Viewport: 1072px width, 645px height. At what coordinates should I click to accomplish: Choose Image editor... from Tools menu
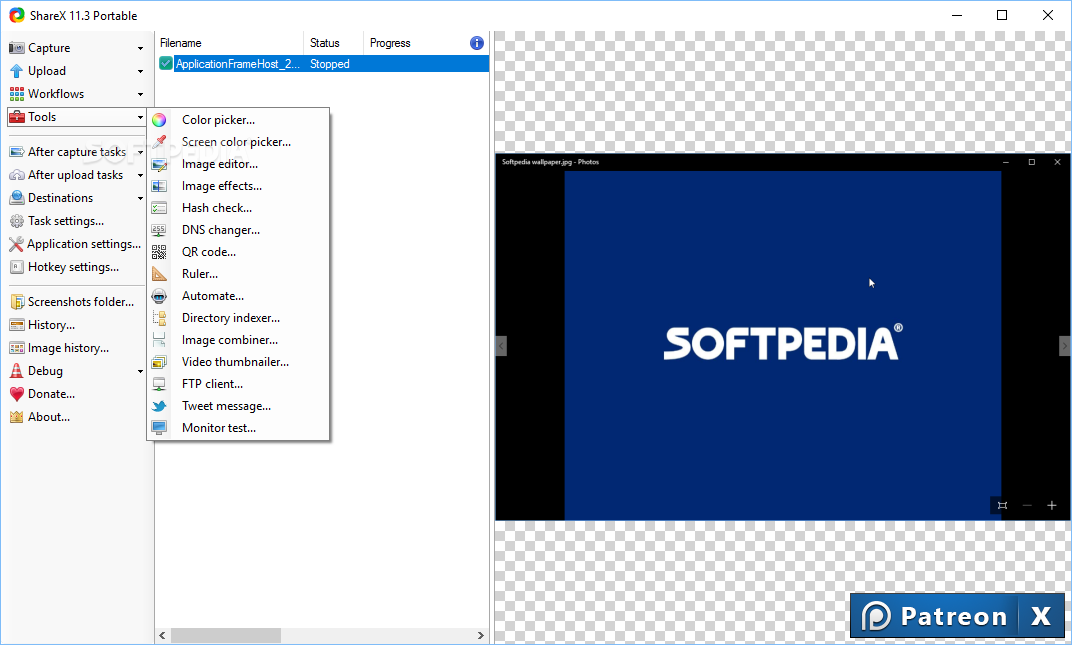[x=238, y=164]
